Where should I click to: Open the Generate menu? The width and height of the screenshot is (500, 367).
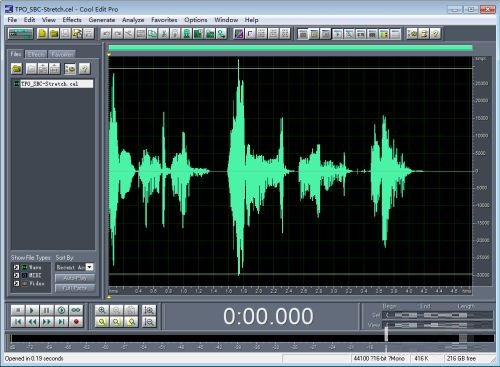click(102, 20)
